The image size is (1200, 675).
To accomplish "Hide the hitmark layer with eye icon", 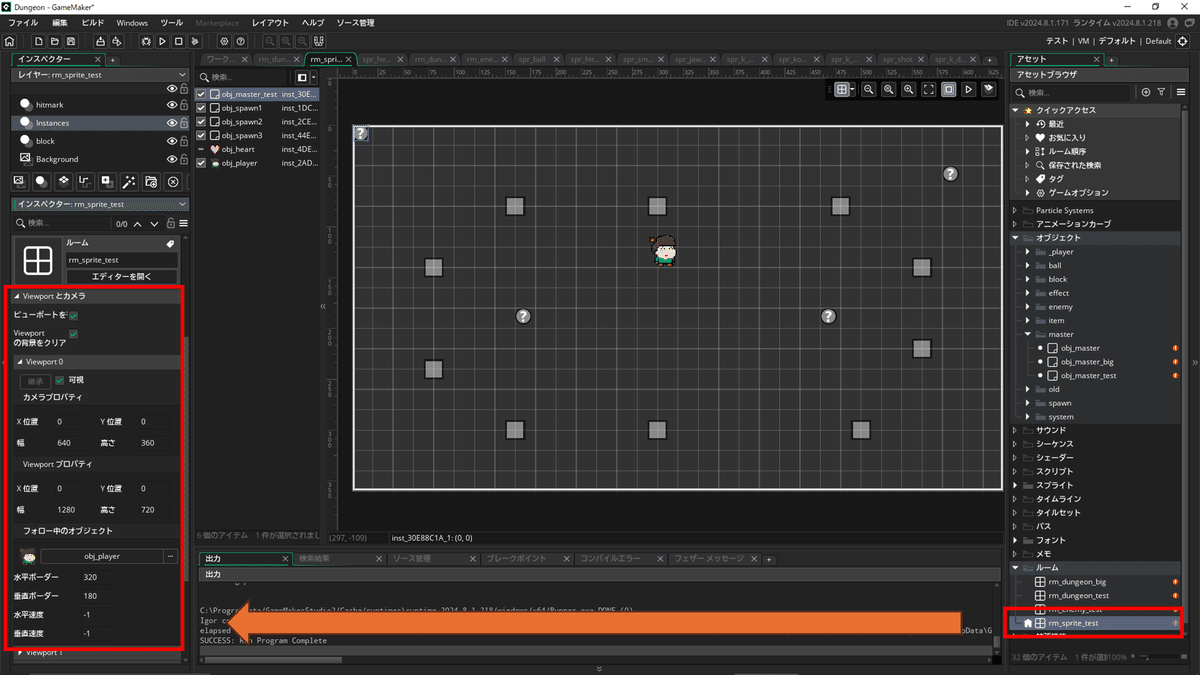I will pos(172,104).
